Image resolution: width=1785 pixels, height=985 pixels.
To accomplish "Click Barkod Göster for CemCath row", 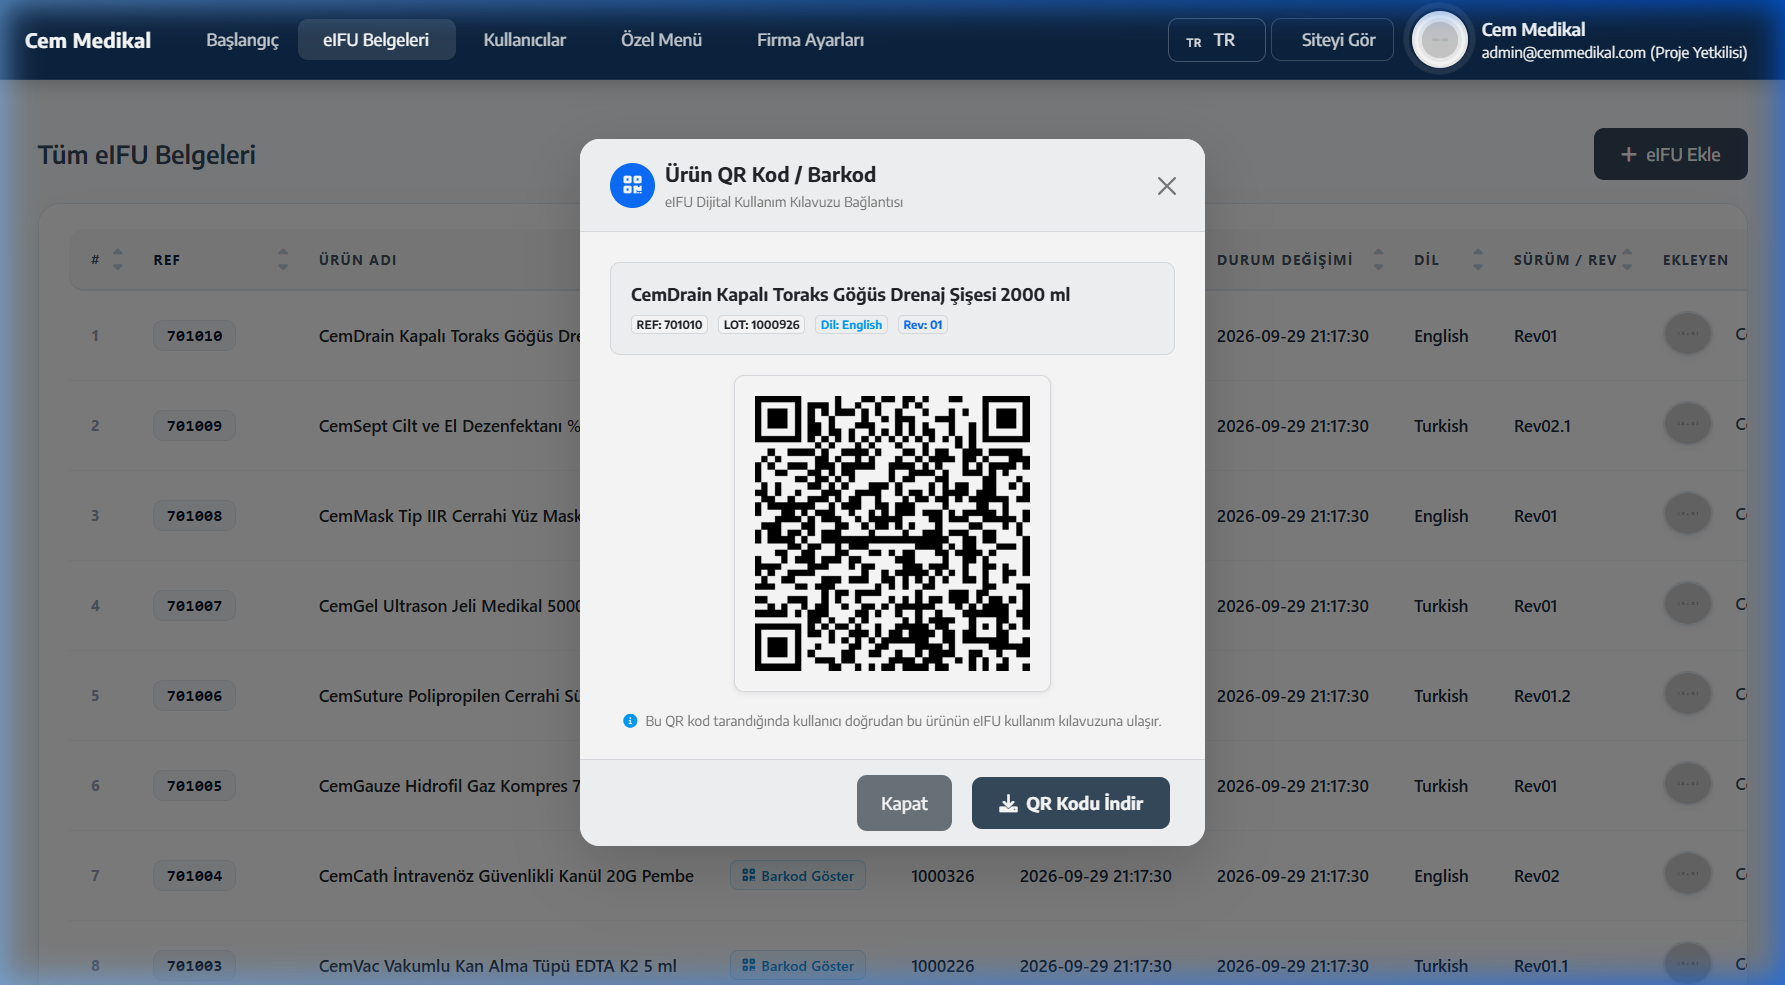I will click(797, 876).
